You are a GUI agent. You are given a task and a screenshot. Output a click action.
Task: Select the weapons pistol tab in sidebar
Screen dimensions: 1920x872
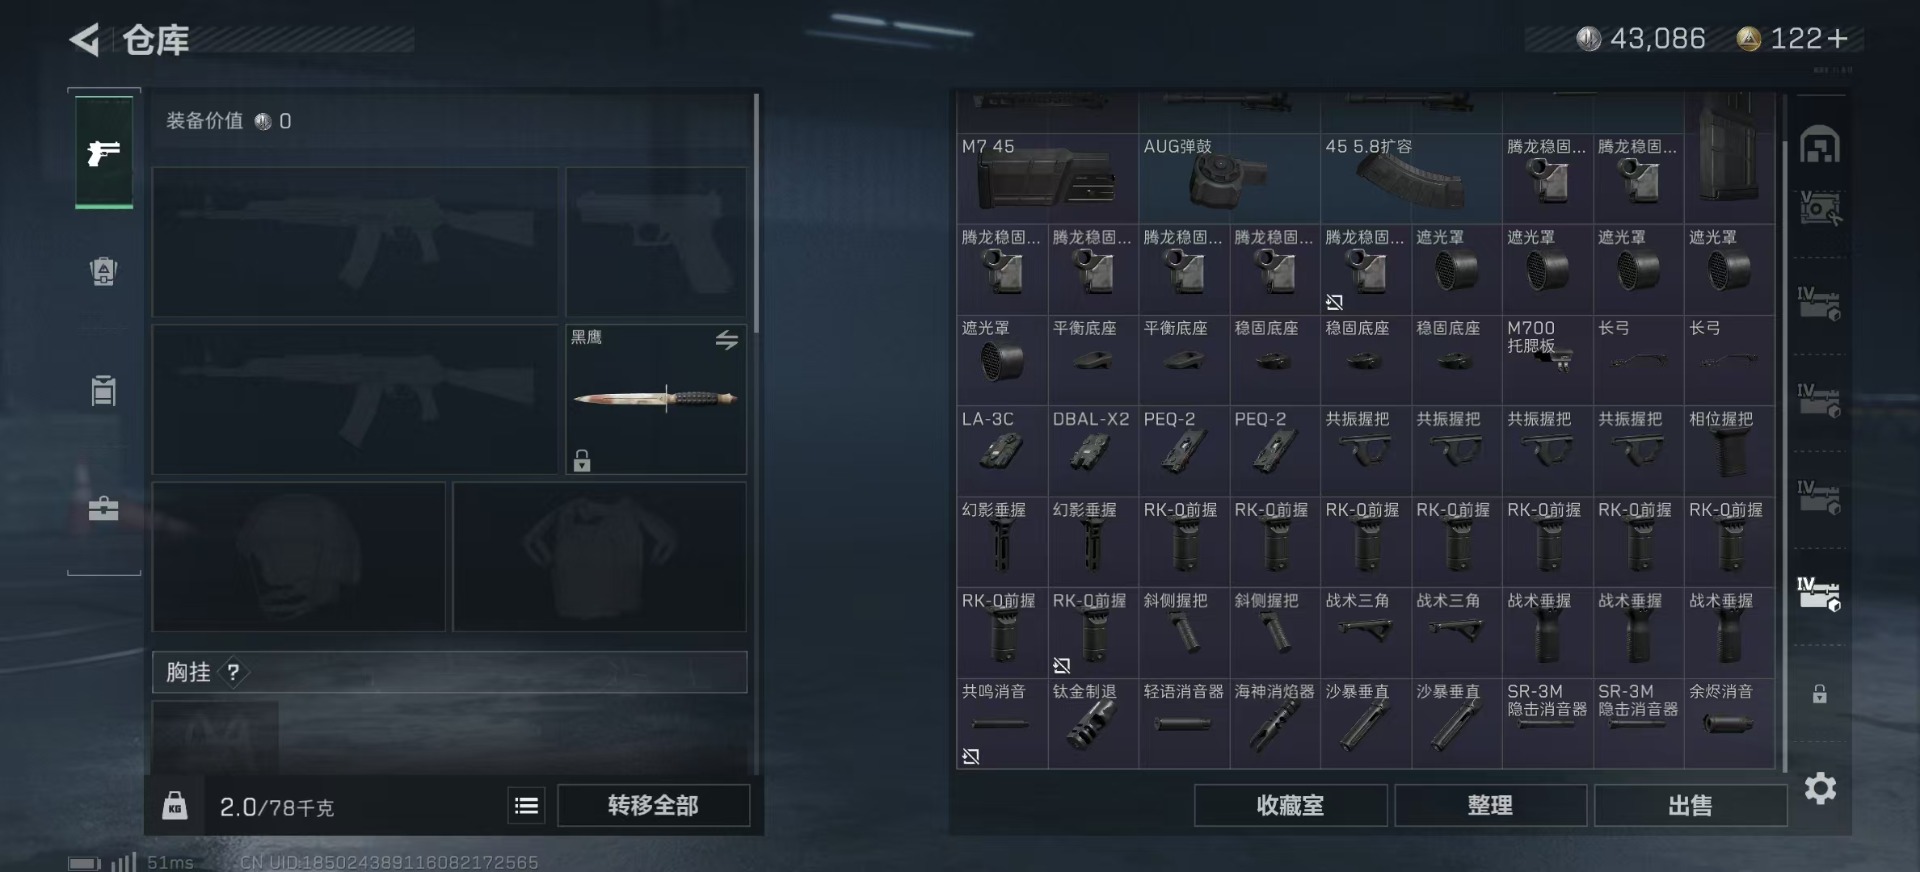point(104,152)
